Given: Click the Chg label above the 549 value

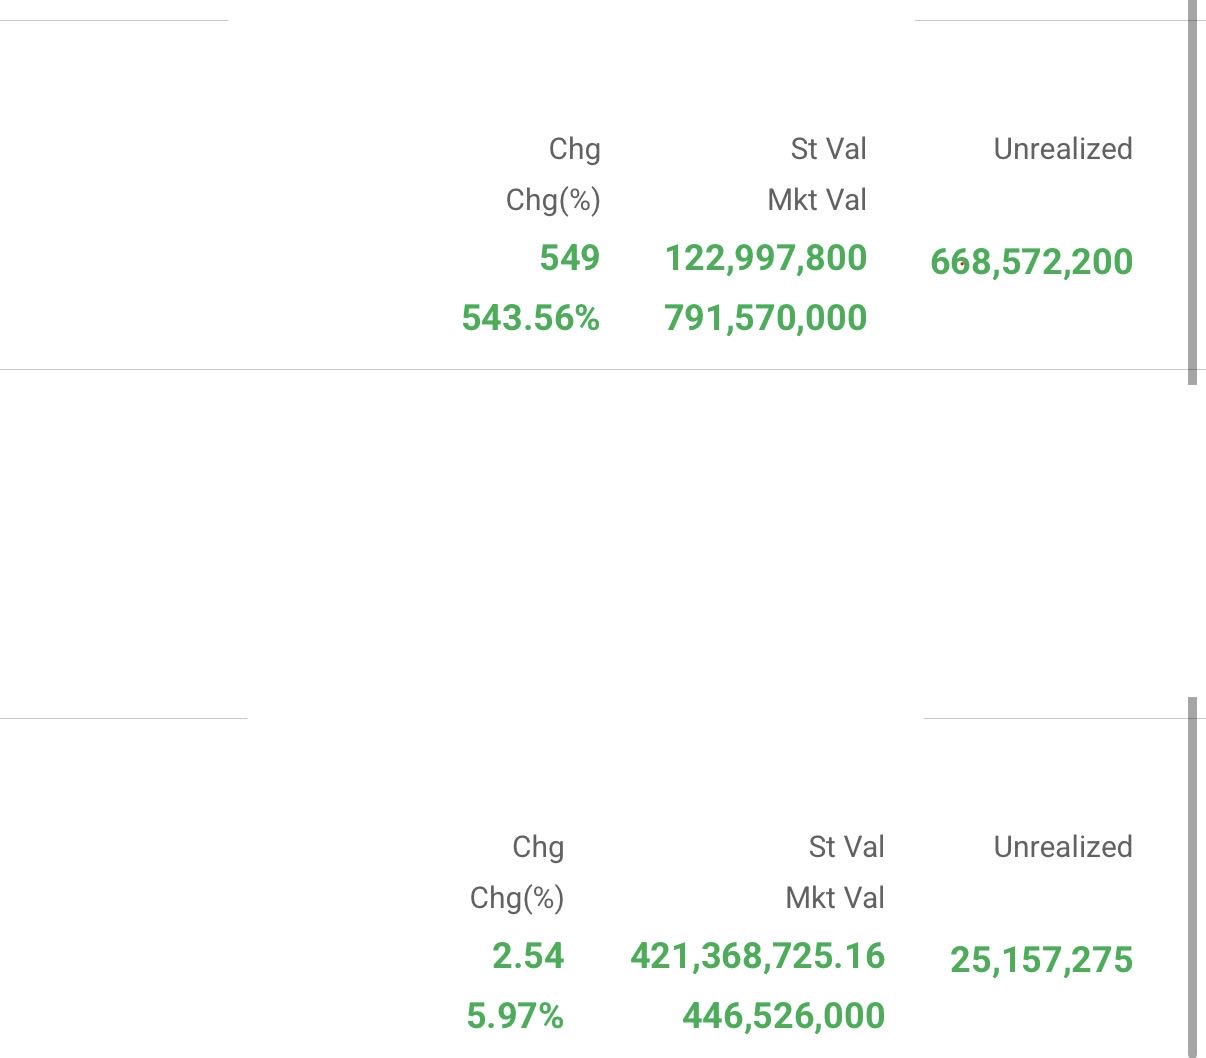Looking at the screenshot, I should click(x=574, y=149).
